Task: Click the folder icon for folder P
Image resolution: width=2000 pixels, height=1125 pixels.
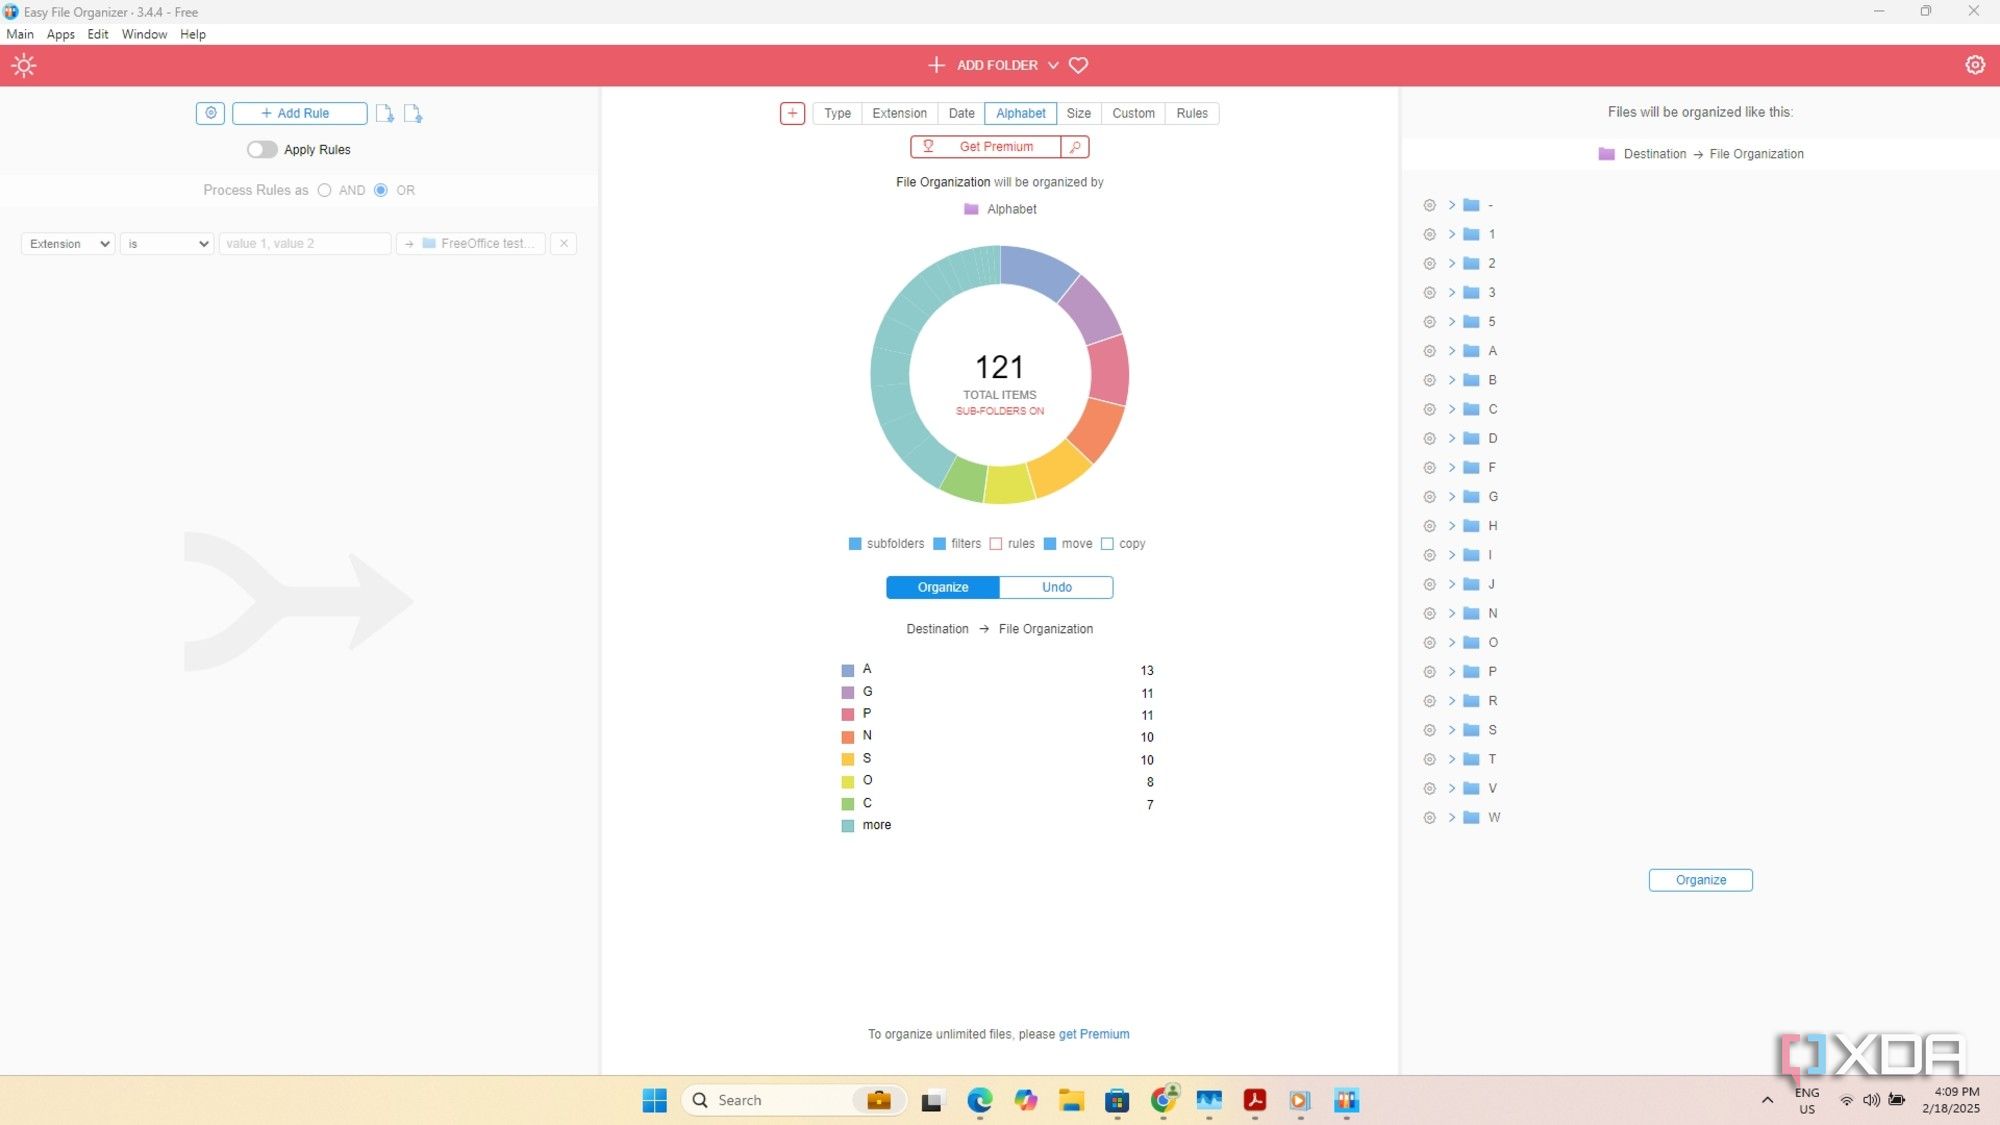Action: [x=1471, y=672]
